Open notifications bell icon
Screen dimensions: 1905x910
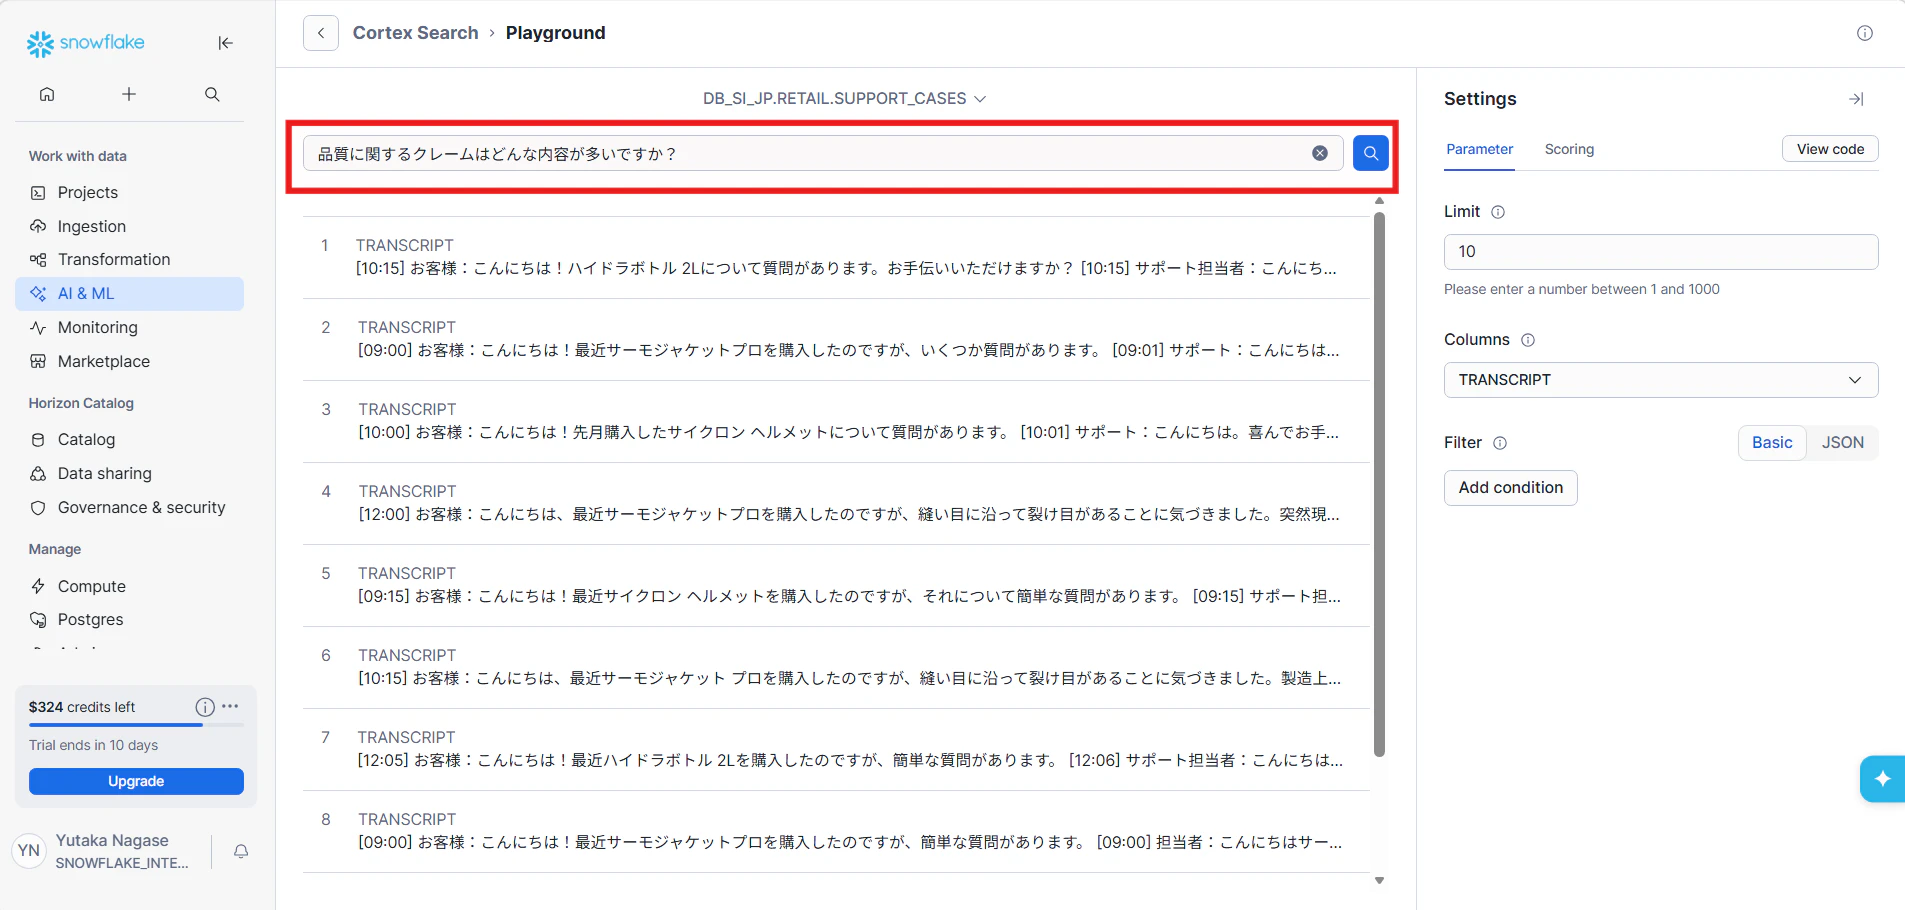click(241, 852)
